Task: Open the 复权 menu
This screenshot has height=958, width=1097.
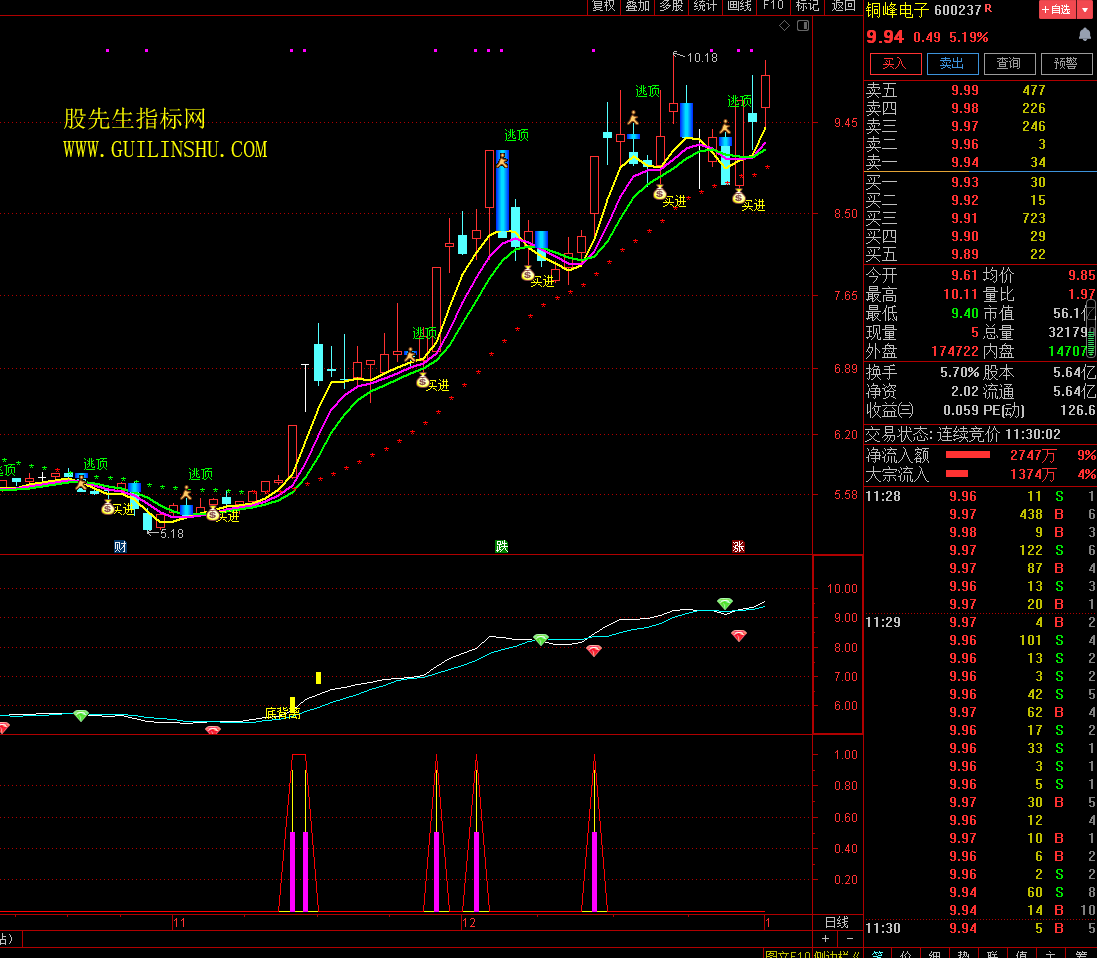Action: 602,6
